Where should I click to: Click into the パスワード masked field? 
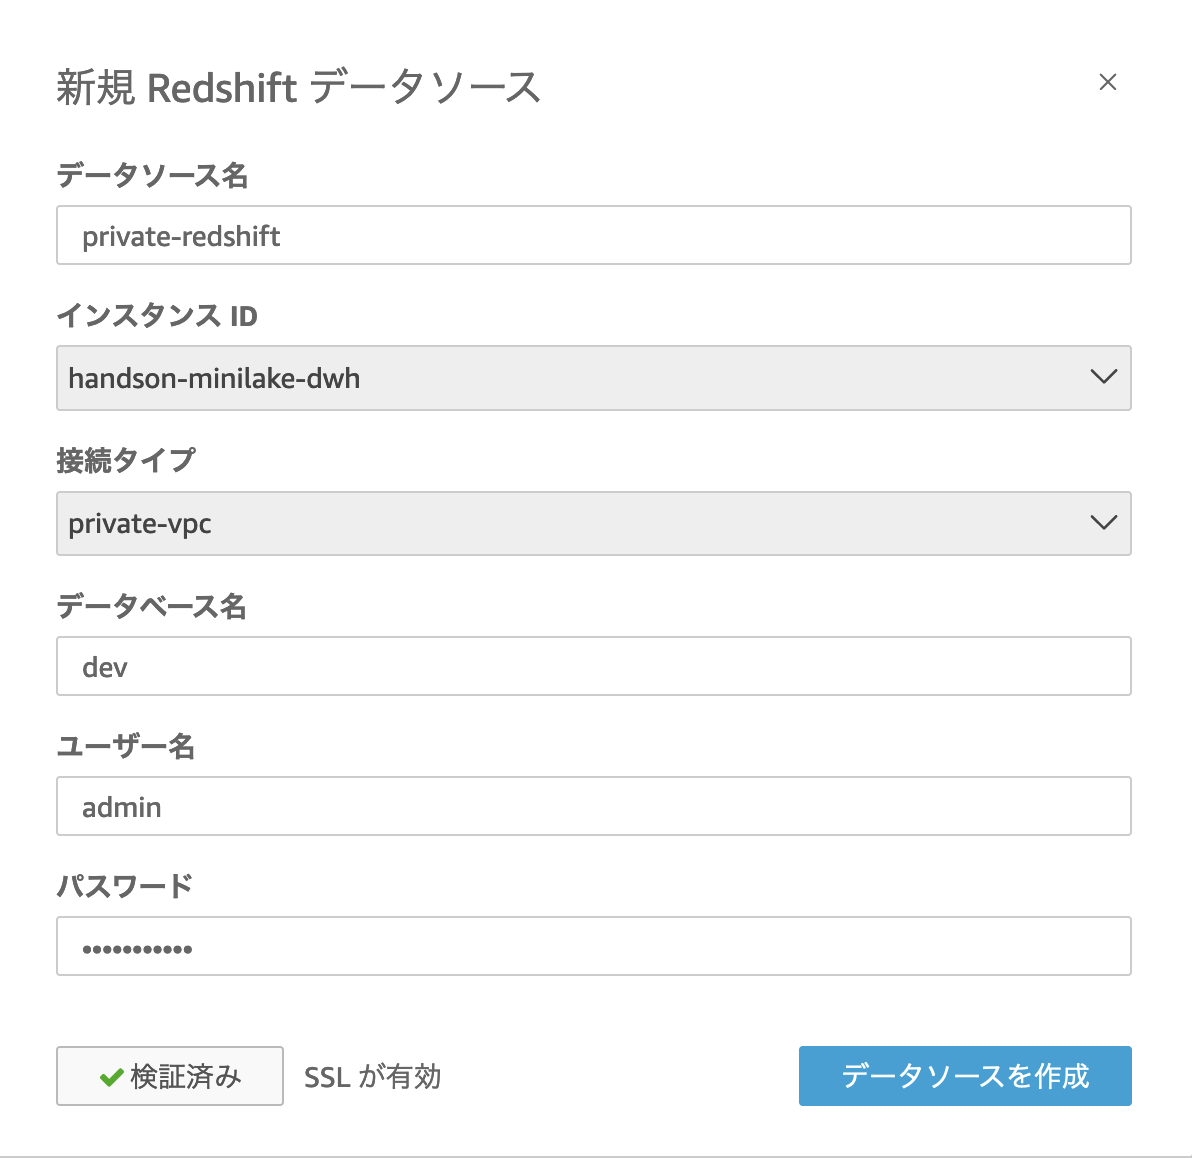[x=594, y=946]
